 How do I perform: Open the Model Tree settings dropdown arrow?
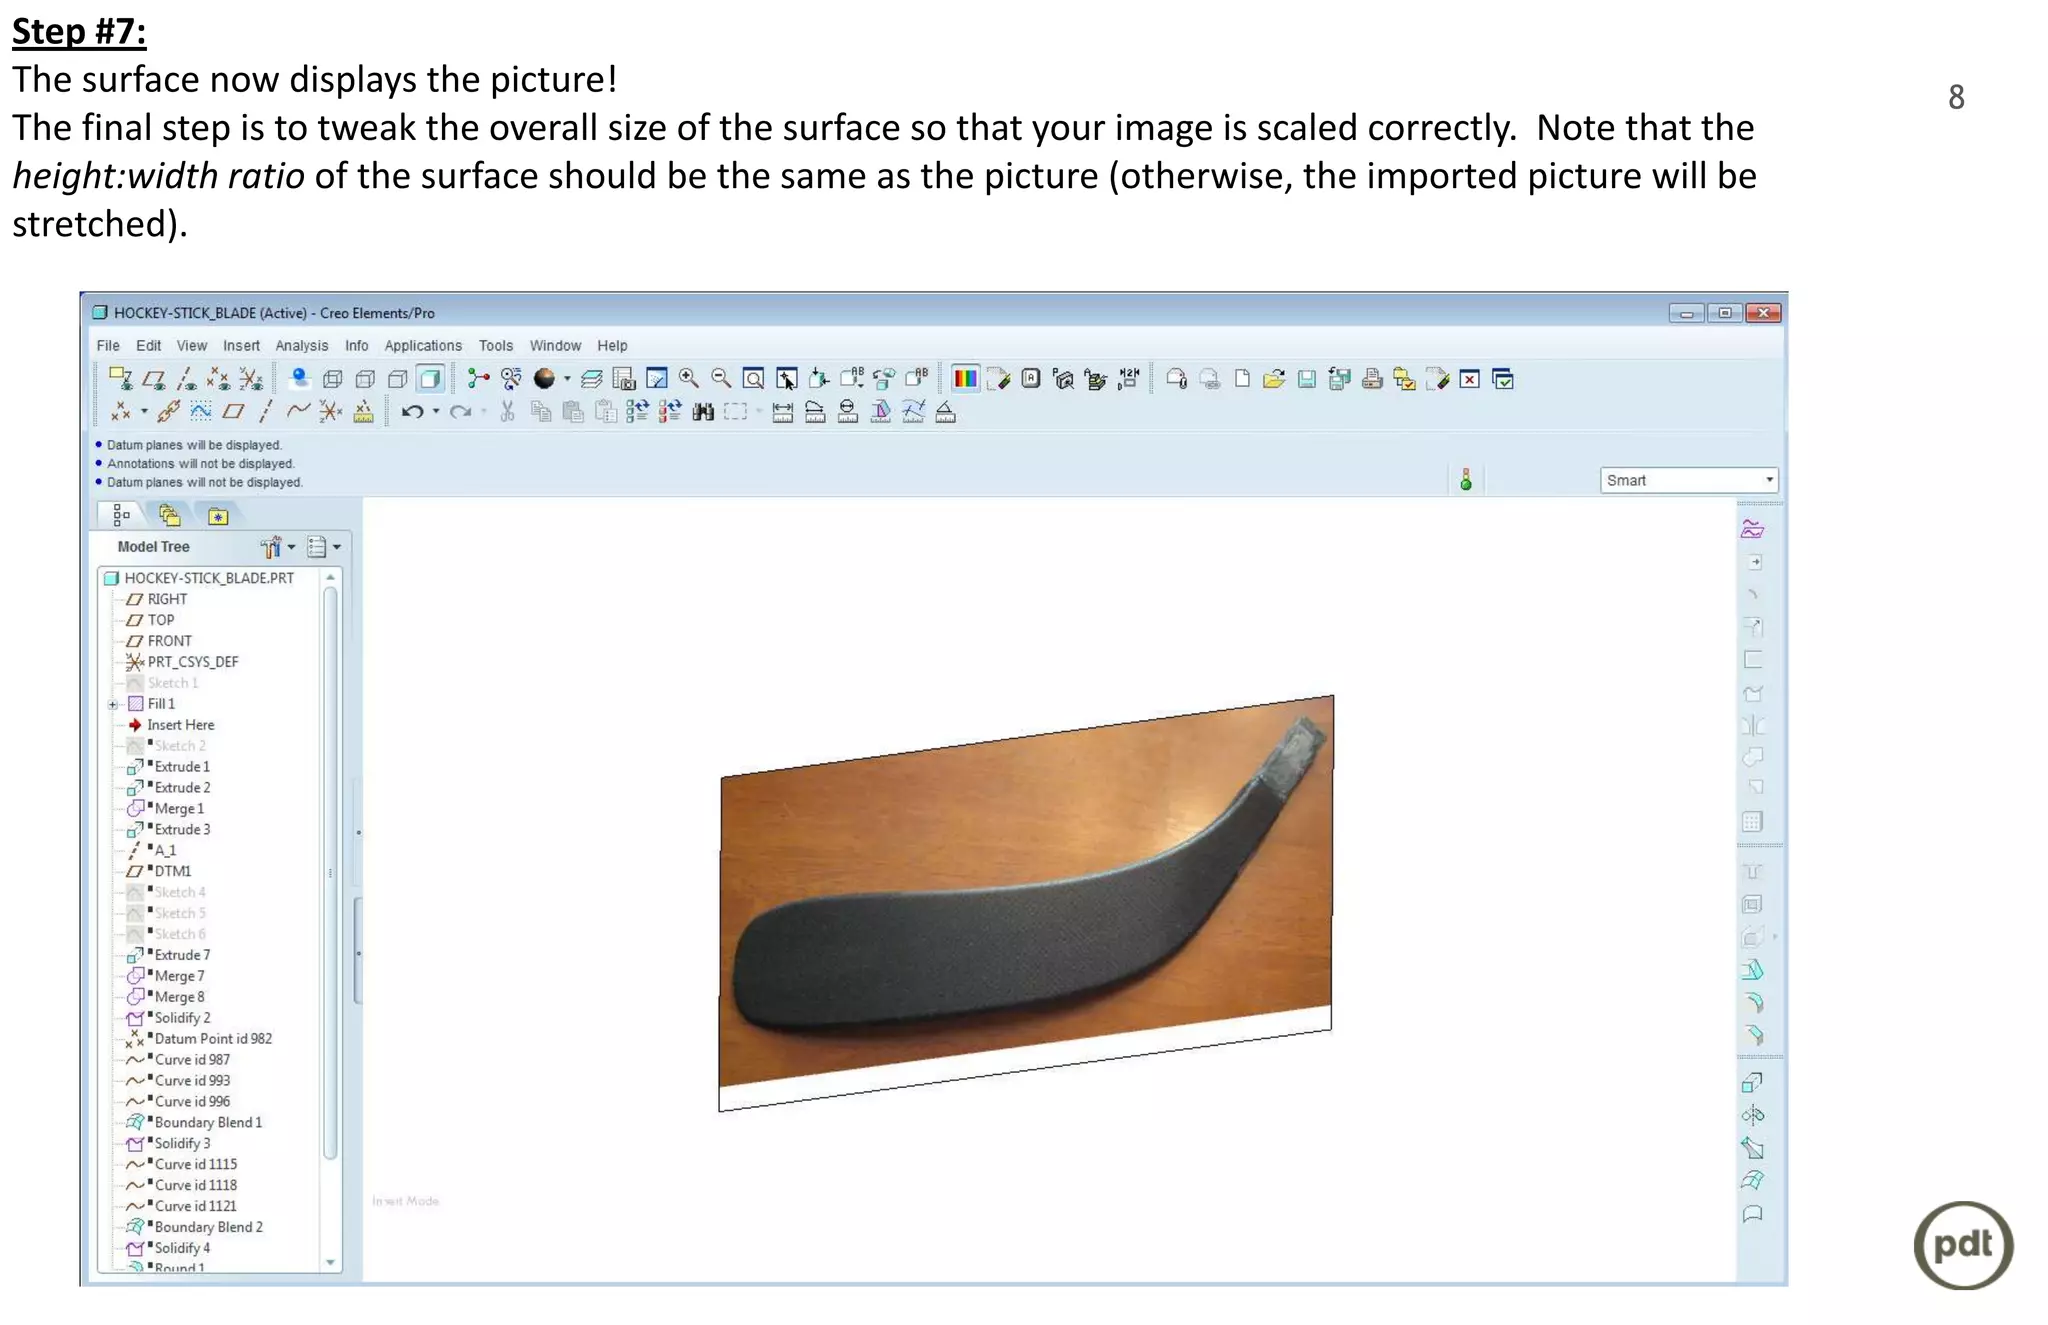pos(291,547)
